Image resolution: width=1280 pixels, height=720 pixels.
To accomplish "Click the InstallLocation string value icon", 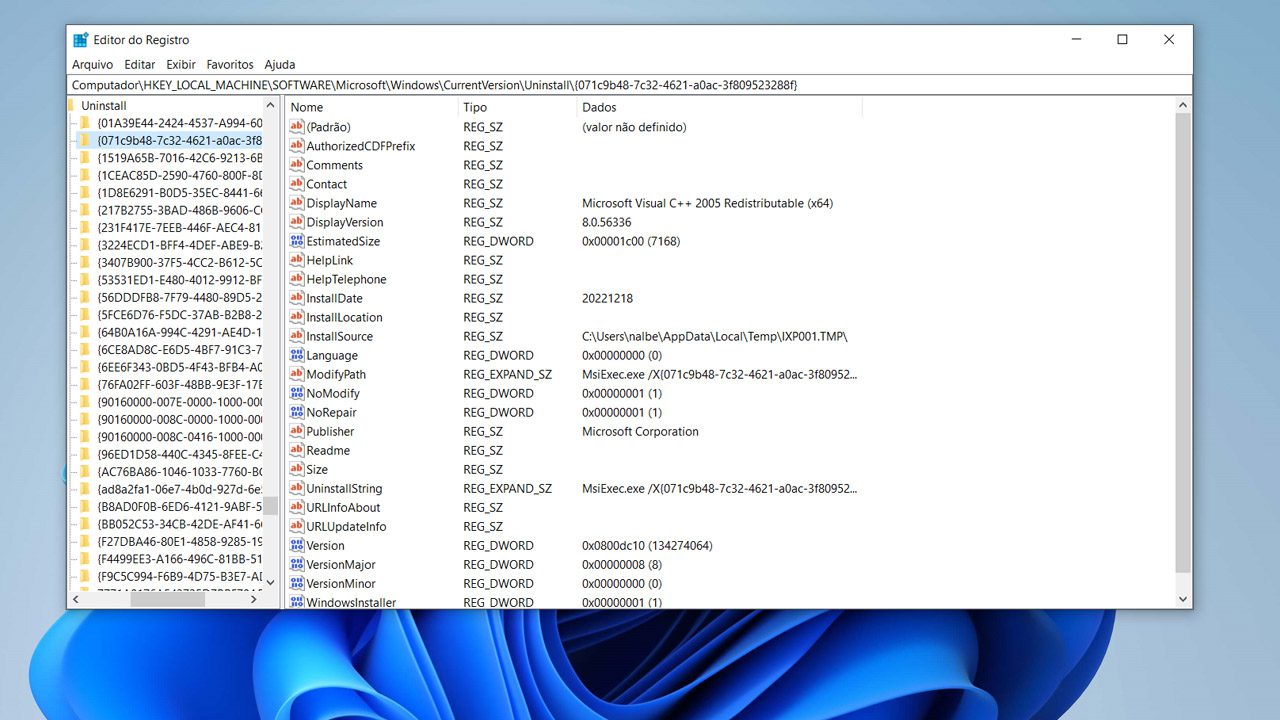I will pyautogui.click(x=296, y=317).
